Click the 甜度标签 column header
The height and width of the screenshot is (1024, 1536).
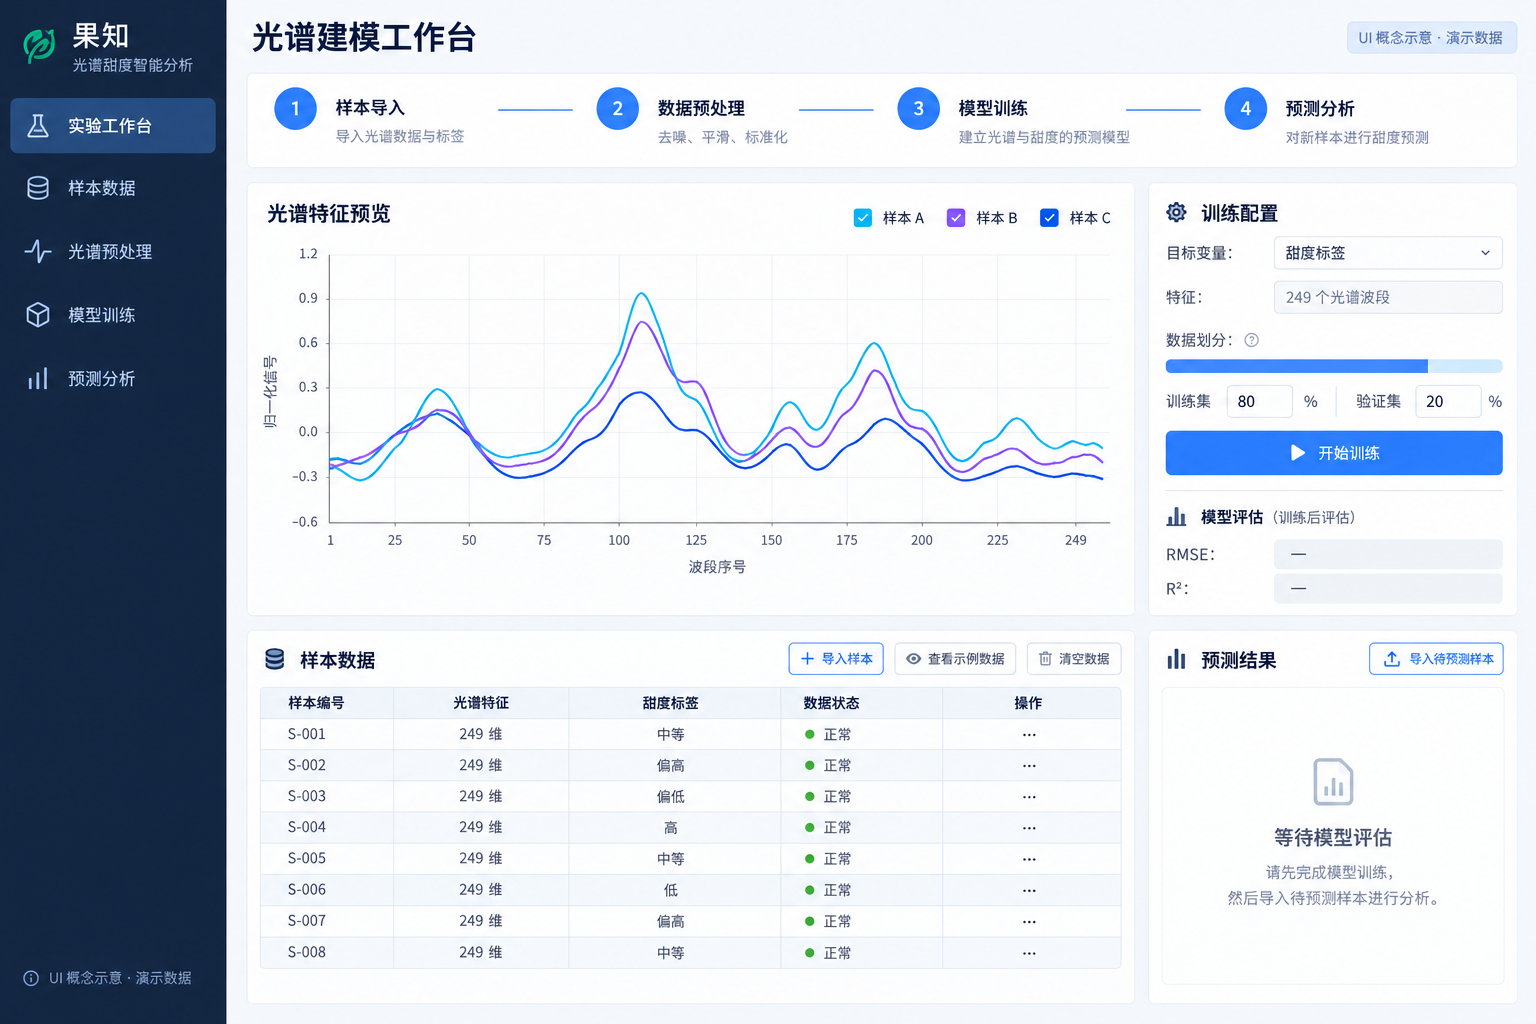click(671, 703)
